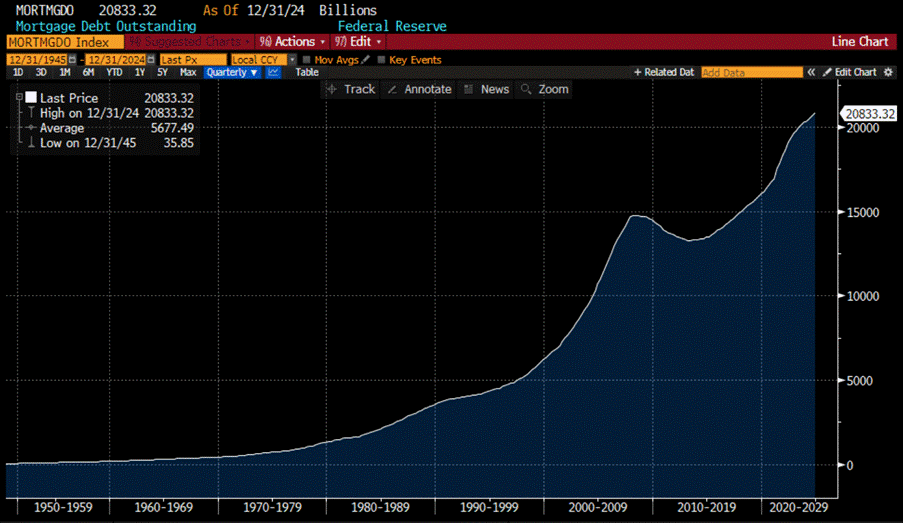Open the Edit menu
Screen dimensions: 903x523
[358, 41]
